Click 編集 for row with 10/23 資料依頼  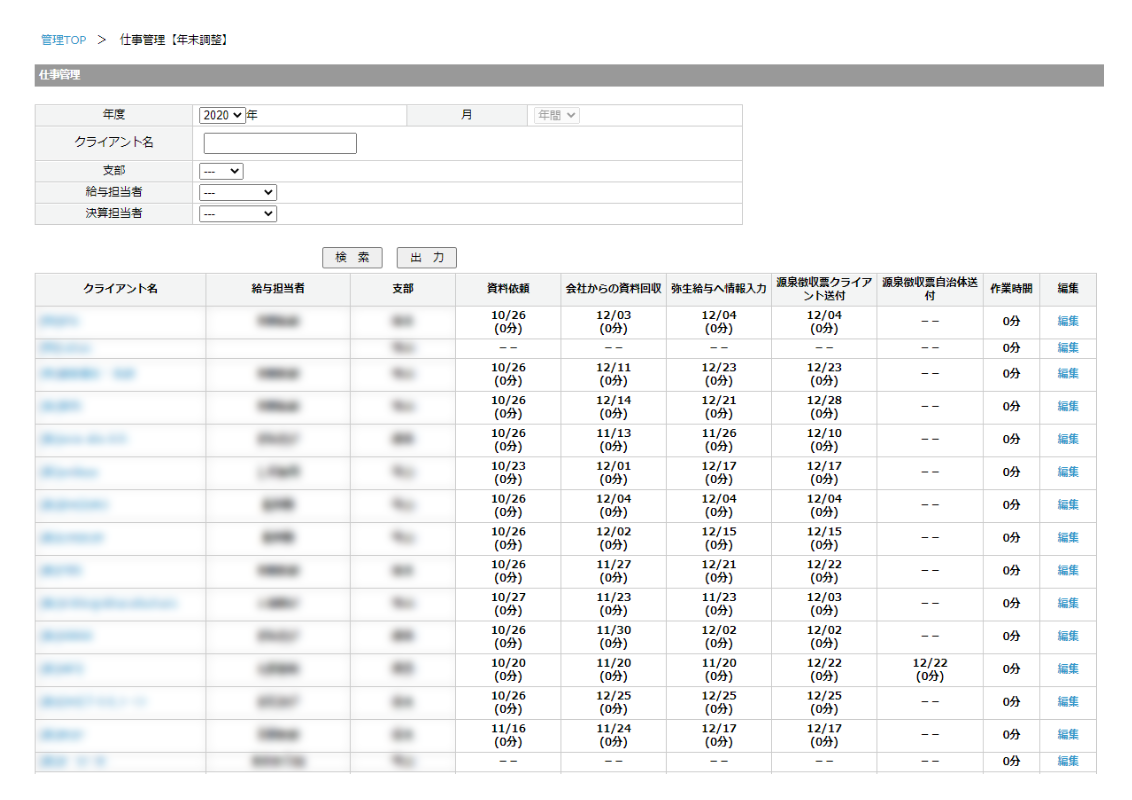(1068, 471)
